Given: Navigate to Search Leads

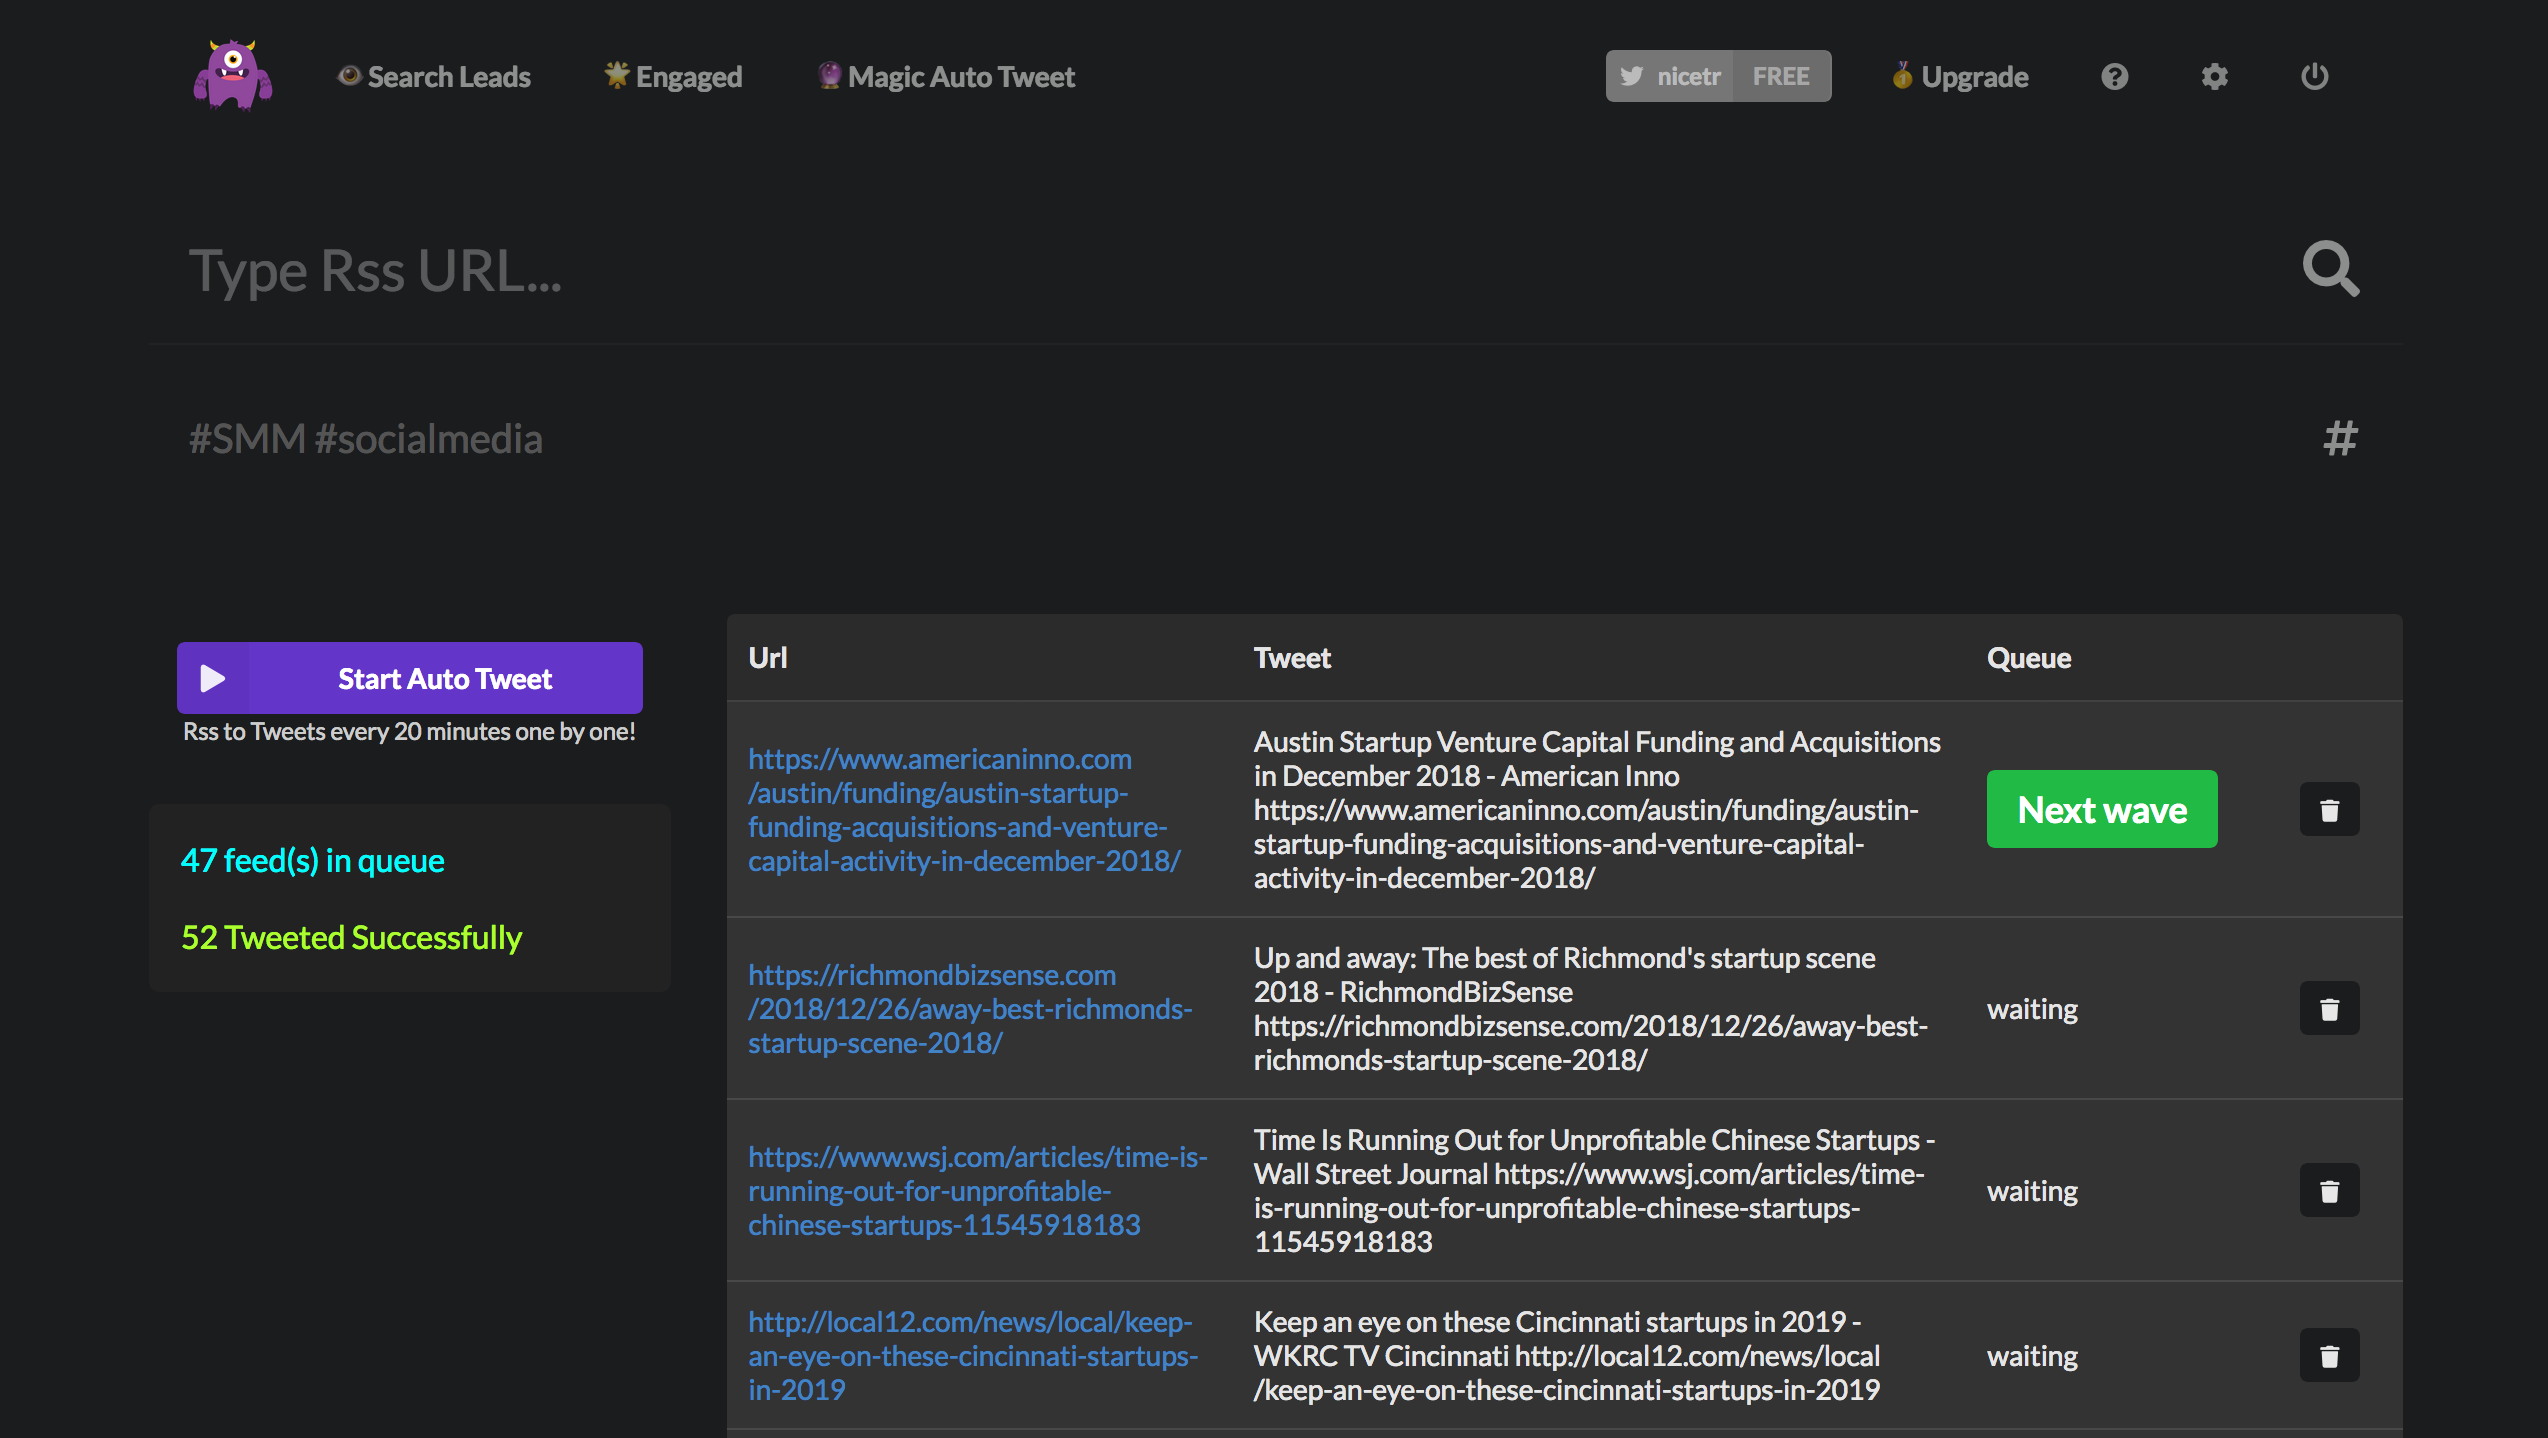Looking at the screenshot, I should (448, 76).
